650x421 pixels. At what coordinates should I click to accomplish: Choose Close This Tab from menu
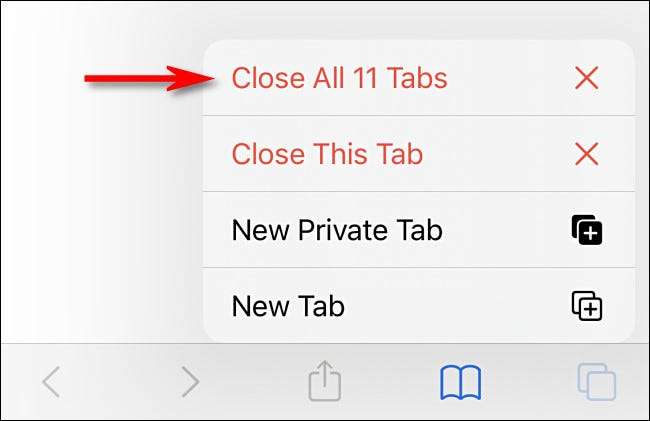pos(419,154)
